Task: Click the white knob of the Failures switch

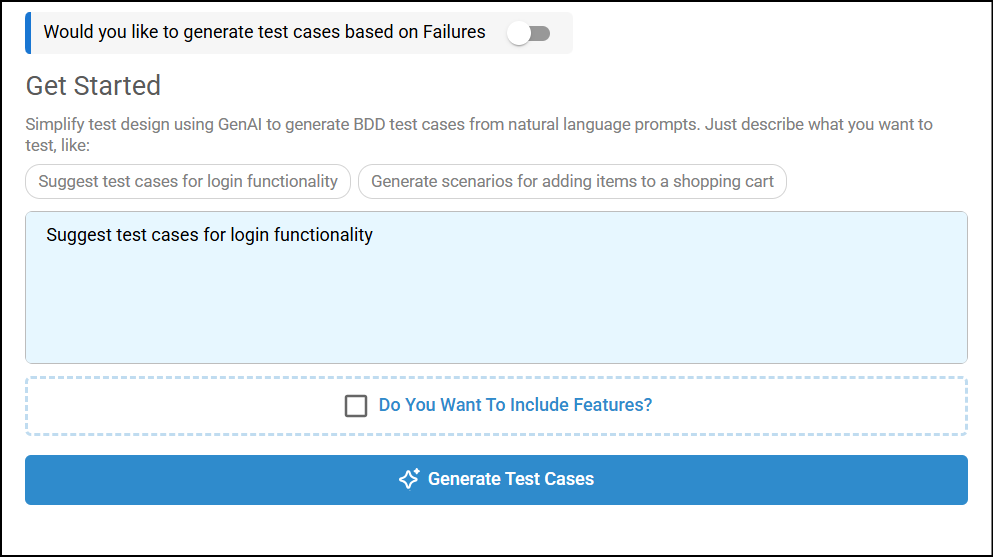Action: tap(518, 33)
